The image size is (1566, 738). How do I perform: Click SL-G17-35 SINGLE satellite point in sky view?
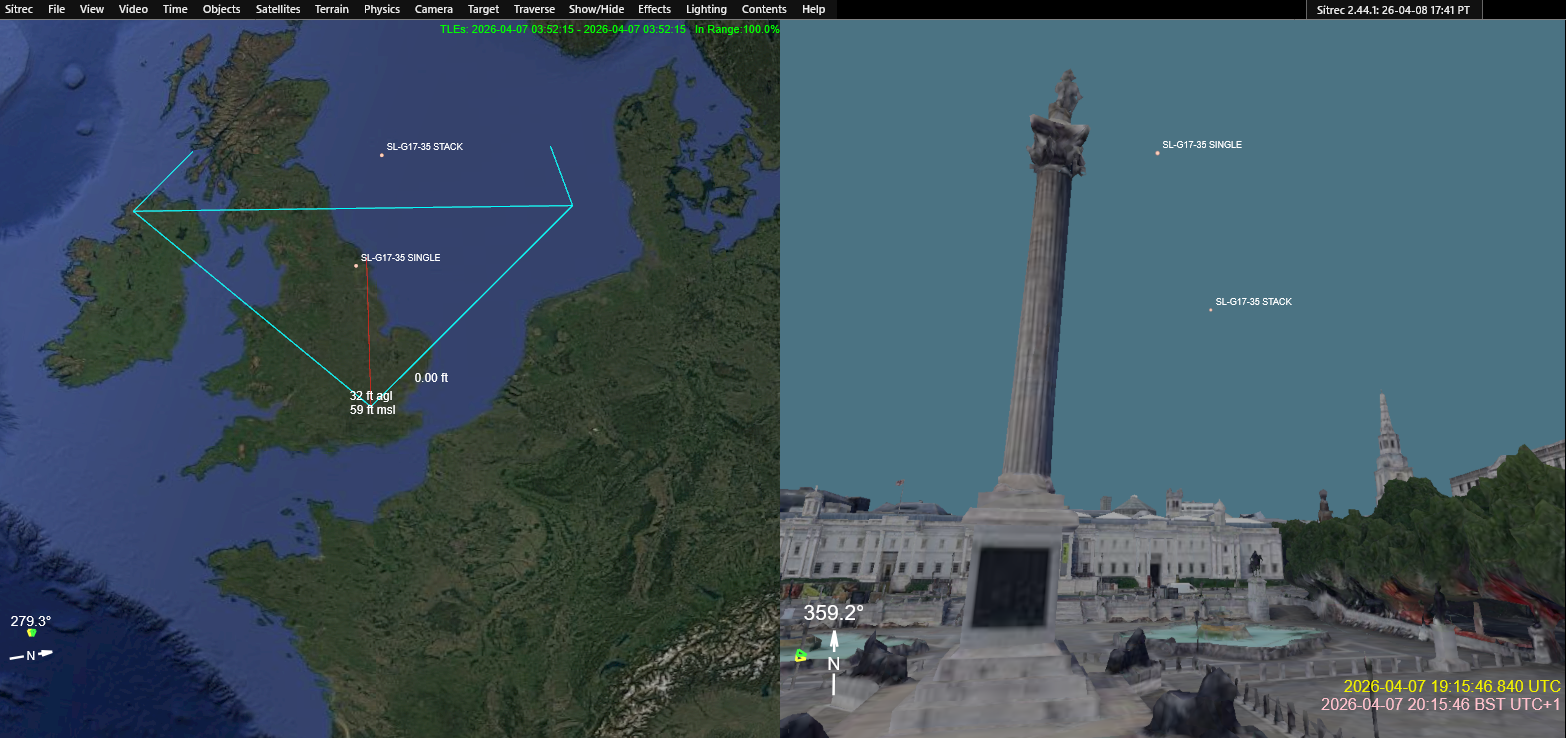point(1157,153)
